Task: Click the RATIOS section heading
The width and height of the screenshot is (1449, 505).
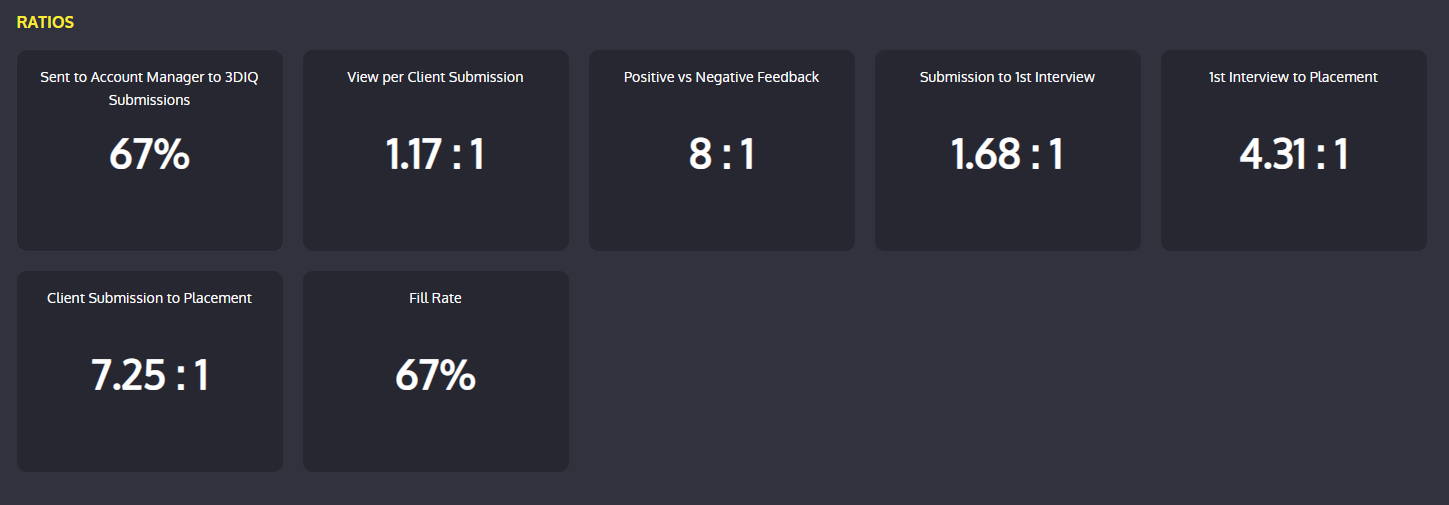Action: tap(45, 22)
